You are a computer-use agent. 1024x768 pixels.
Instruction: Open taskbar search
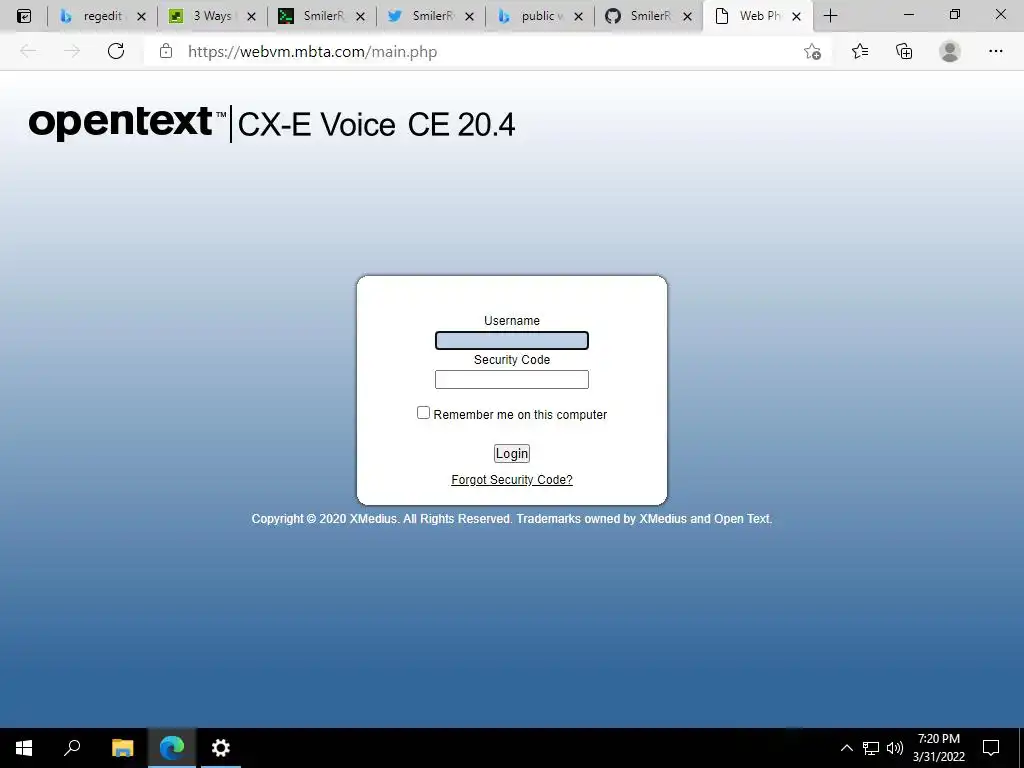tap(72, 748)
